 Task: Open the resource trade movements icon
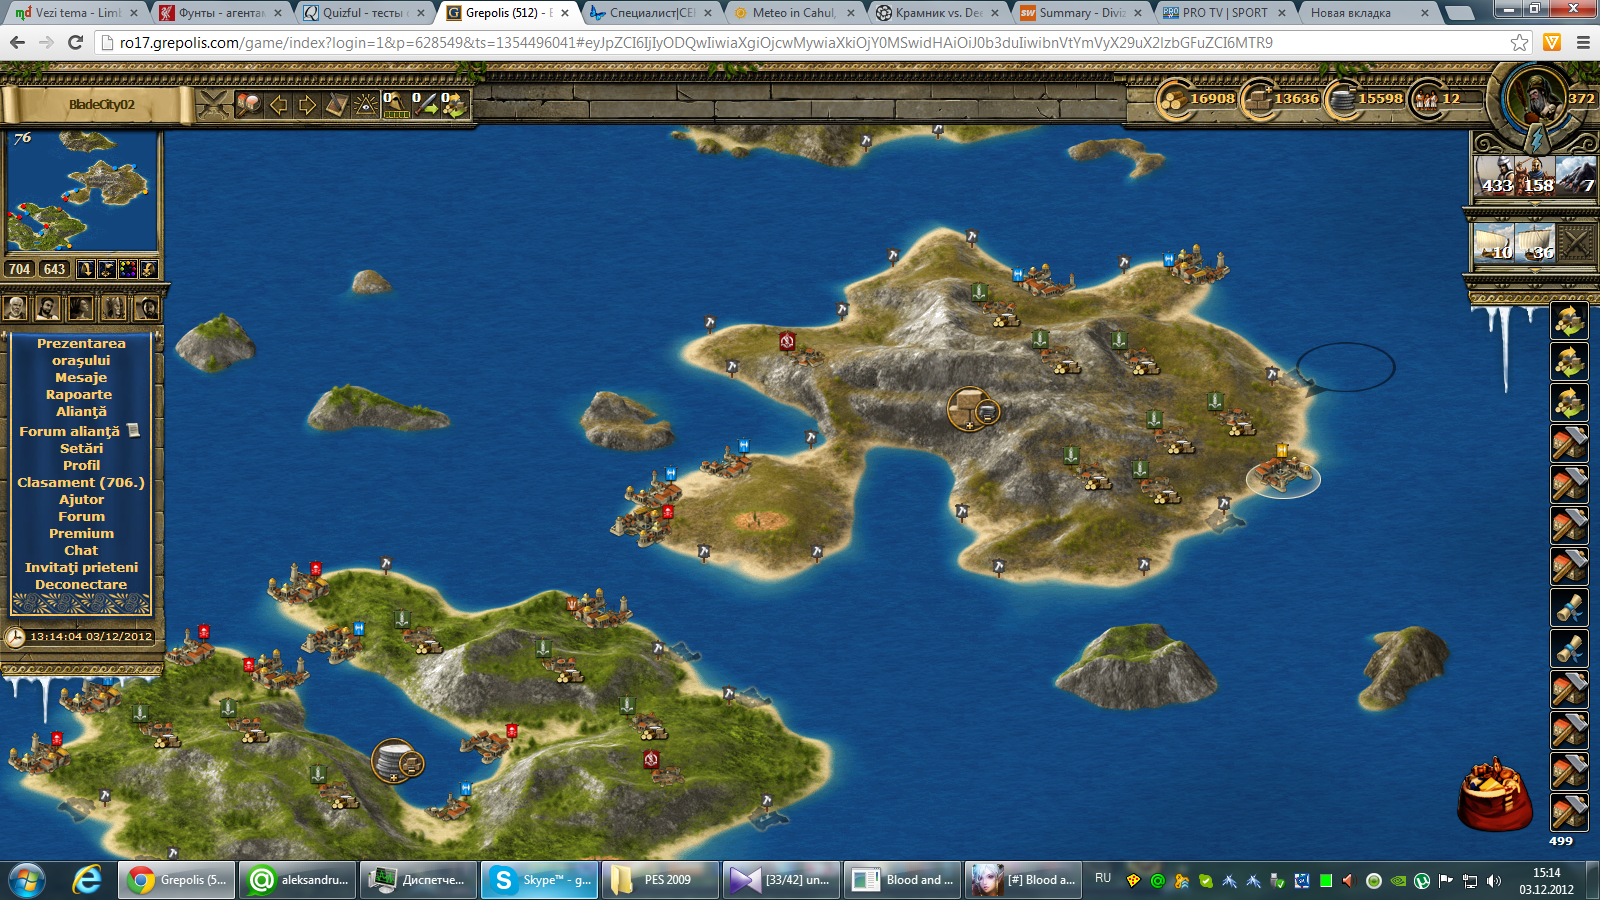point(455,104)
